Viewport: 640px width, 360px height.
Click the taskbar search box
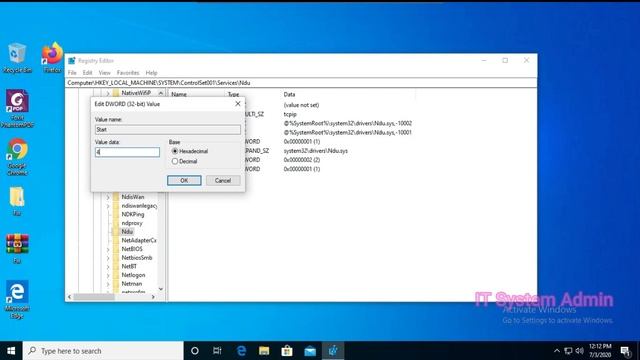point(103,351)
